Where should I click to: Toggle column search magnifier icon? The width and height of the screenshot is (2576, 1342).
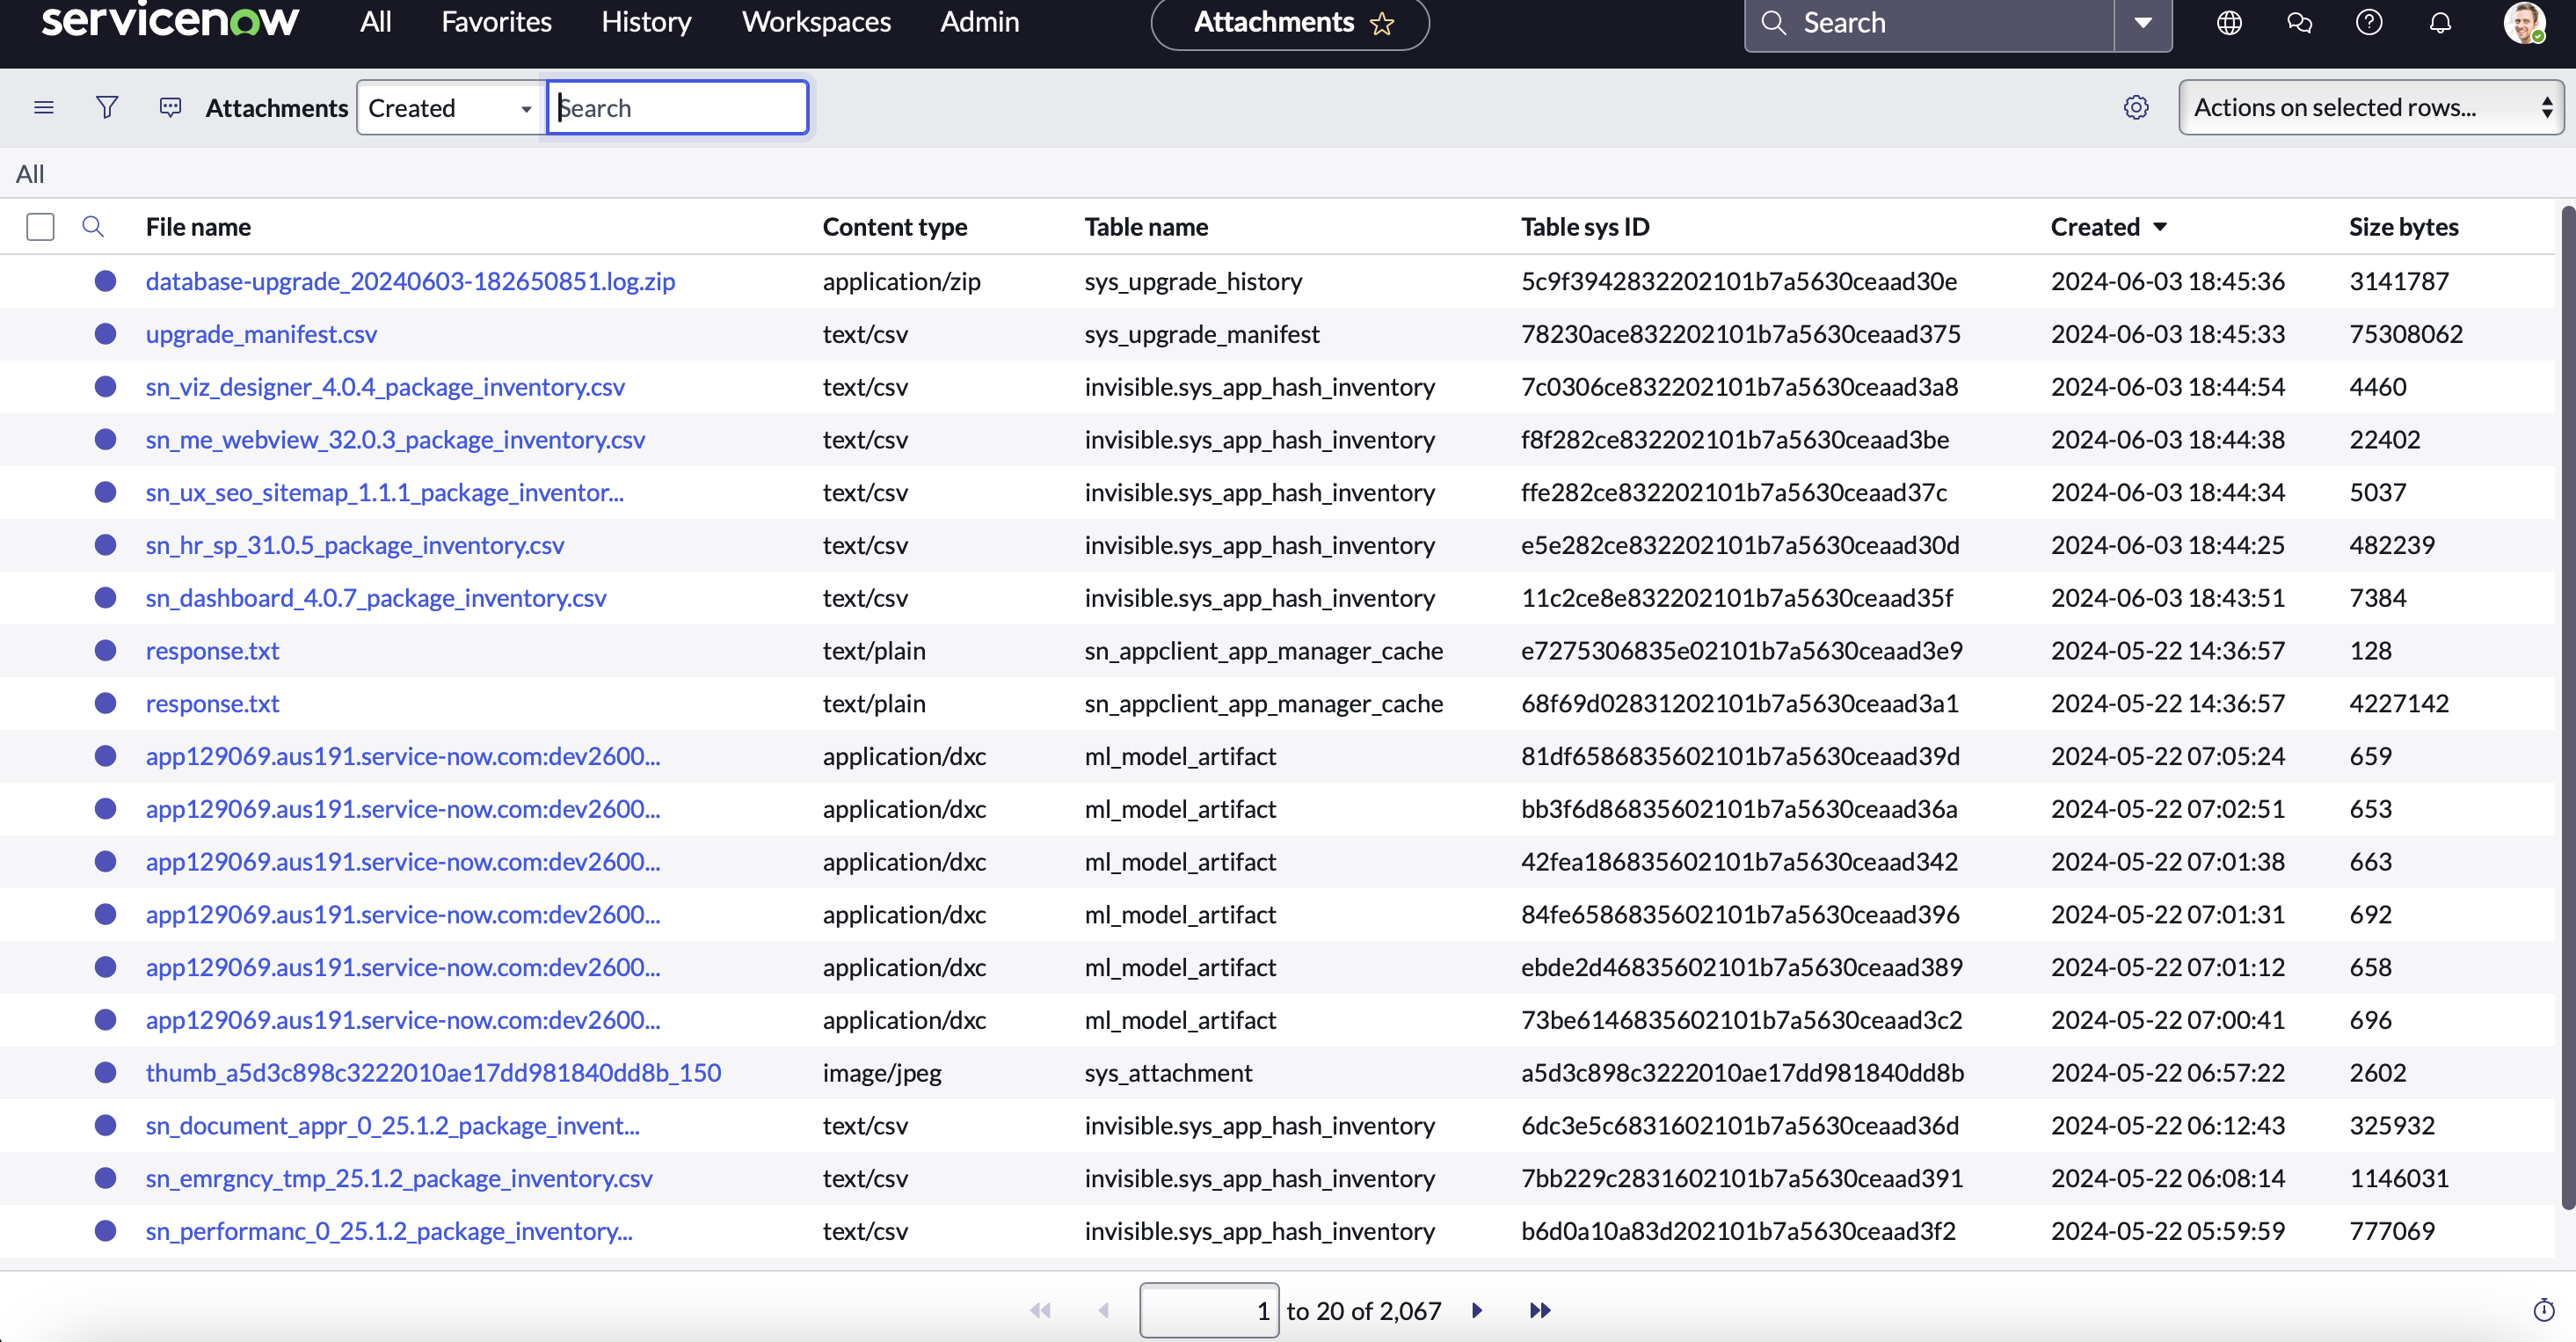point(93,227)
